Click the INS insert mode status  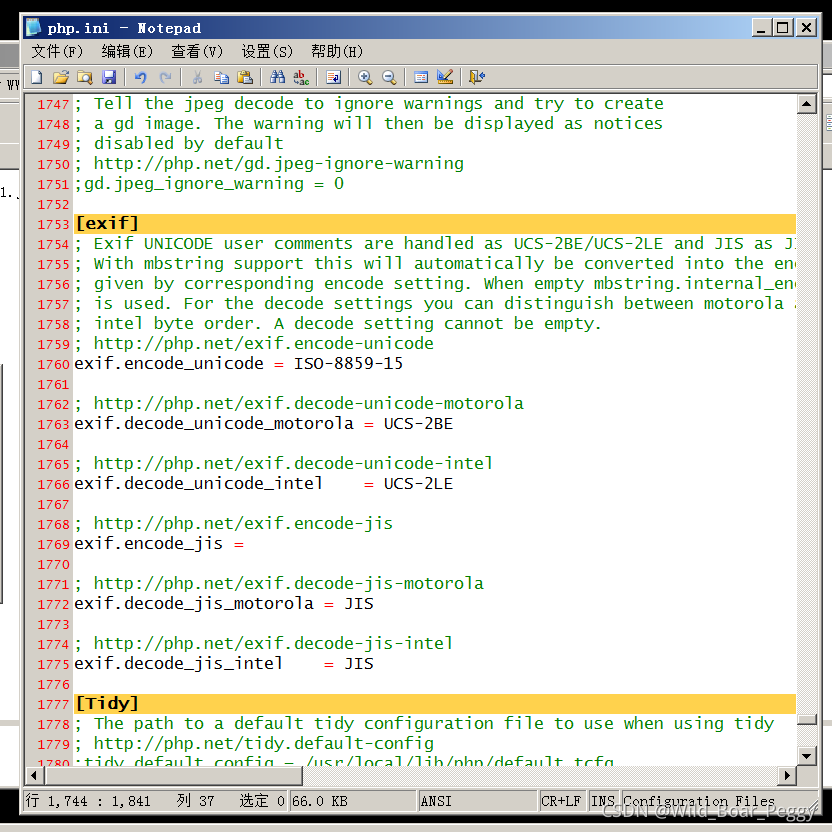[603, 801]
